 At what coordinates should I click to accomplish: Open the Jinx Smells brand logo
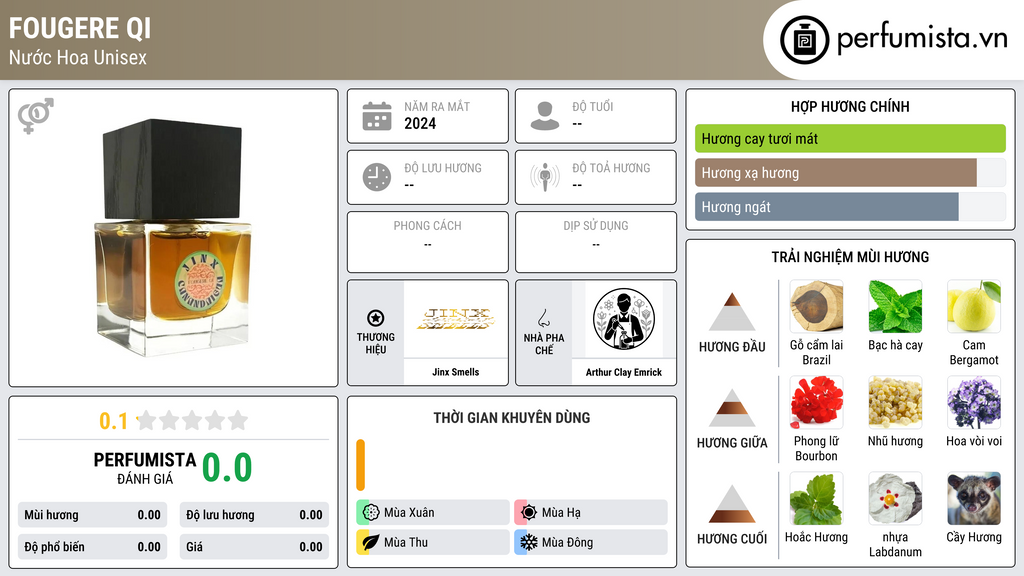[x=455, y=319]
